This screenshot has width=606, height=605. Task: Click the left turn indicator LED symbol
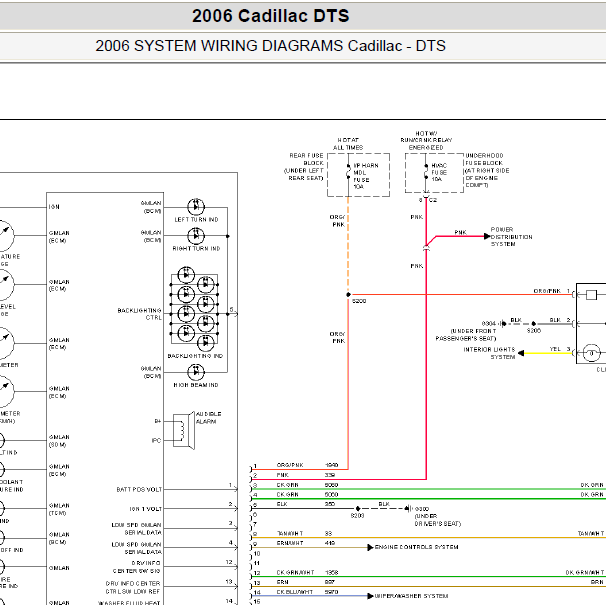[196, 206]
